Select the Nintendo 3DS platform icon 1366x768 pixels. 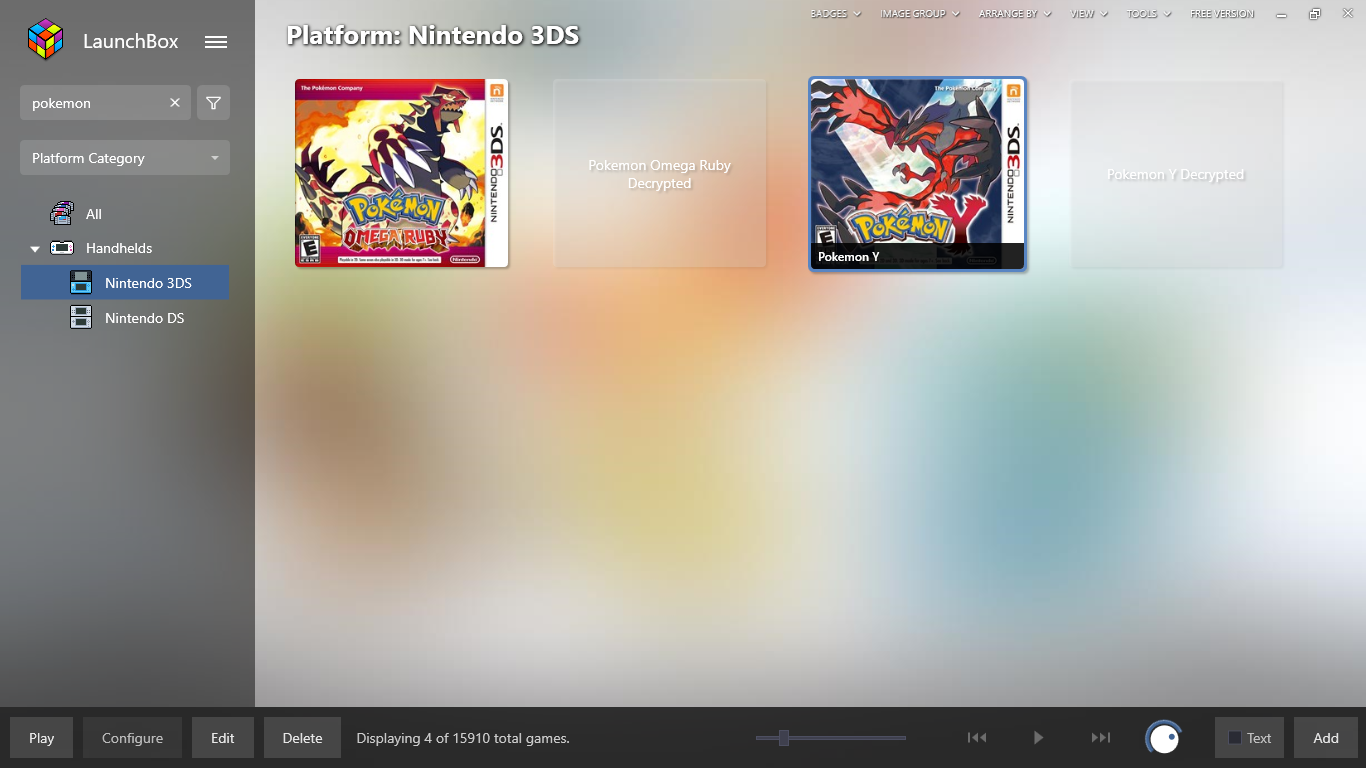pos(81,283)
